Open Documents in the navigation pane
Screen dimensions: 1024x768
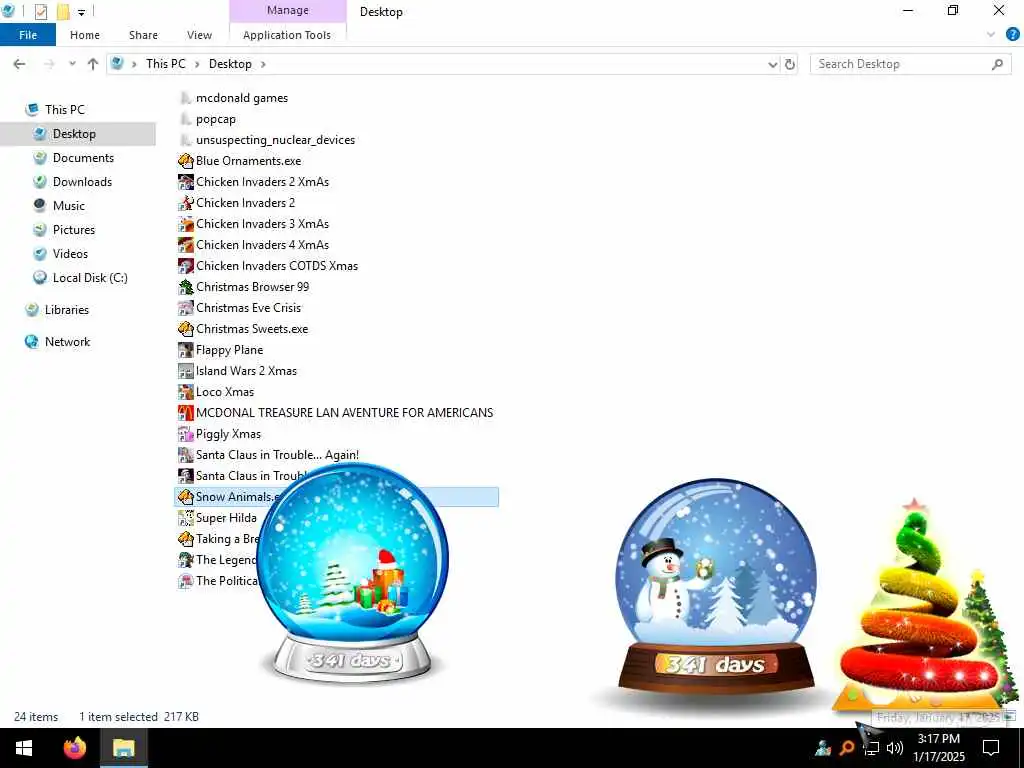(83, 158)
